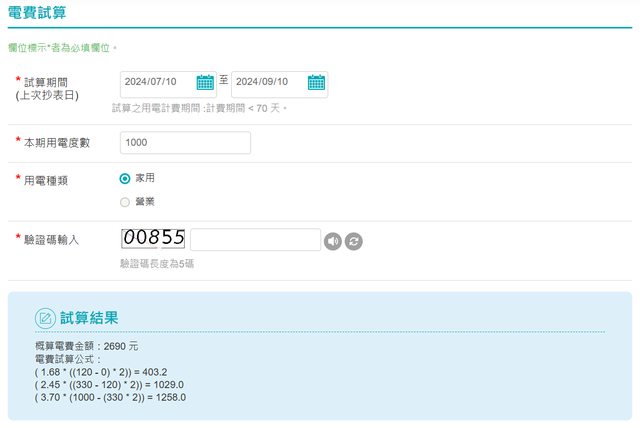Image resolution: width=640 pixels, height=427 pixels.
Task: Click the 本期用電度數 field containing 1000
Action: pos(184,143)
